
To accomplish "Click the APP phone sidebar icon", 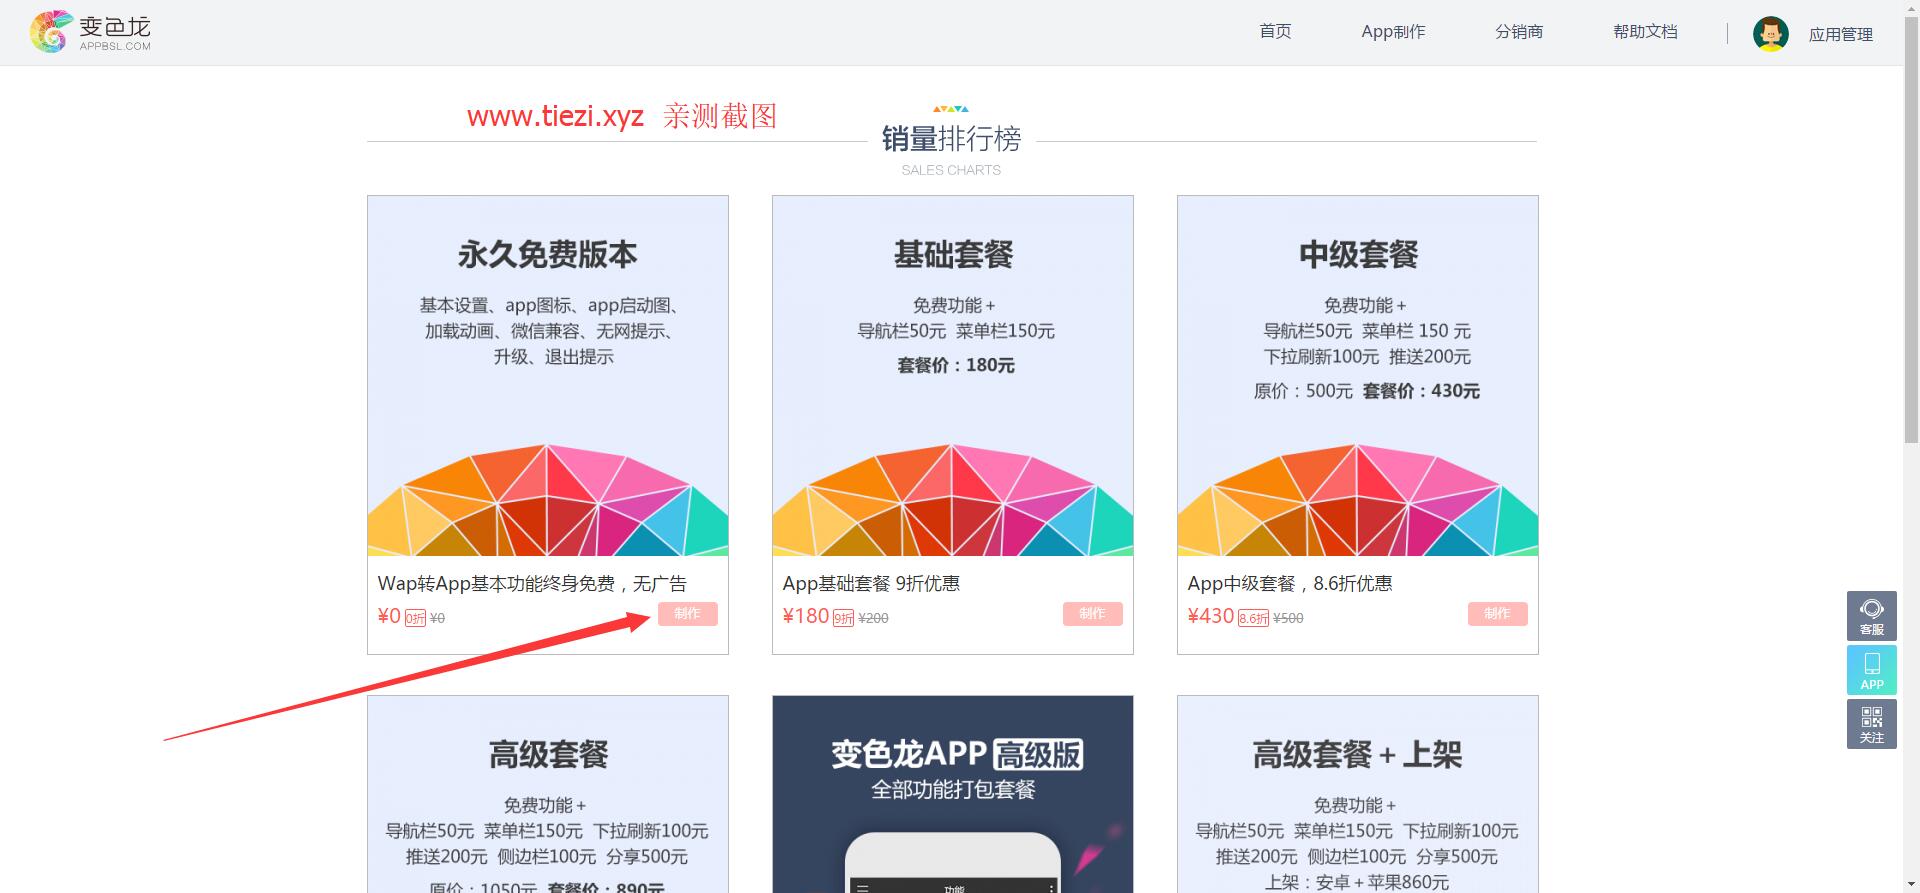I will click(1871, 670).
